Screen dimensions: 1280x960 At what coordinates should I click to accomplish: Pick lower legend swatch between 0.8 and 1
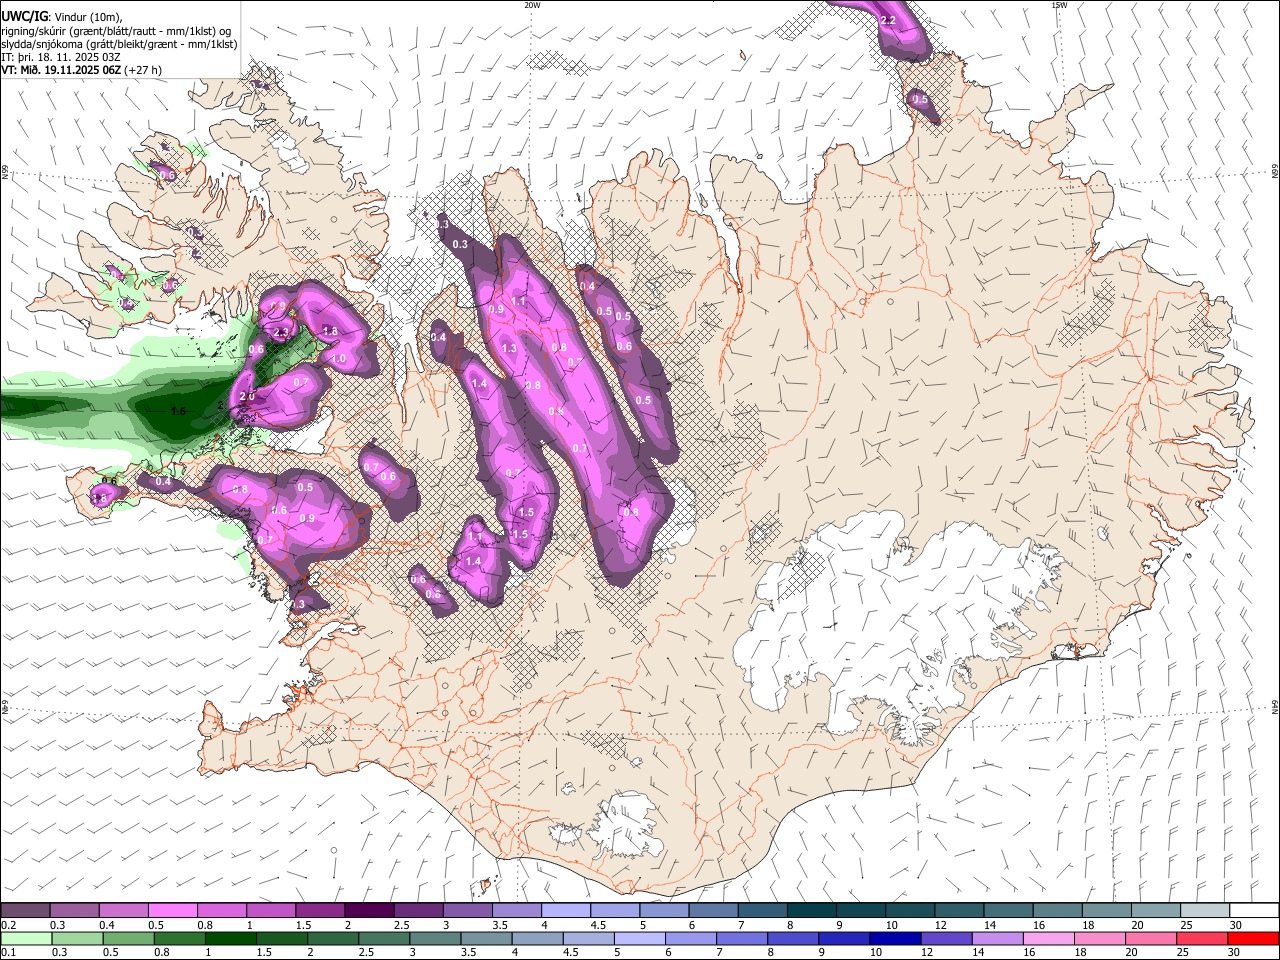179,939
